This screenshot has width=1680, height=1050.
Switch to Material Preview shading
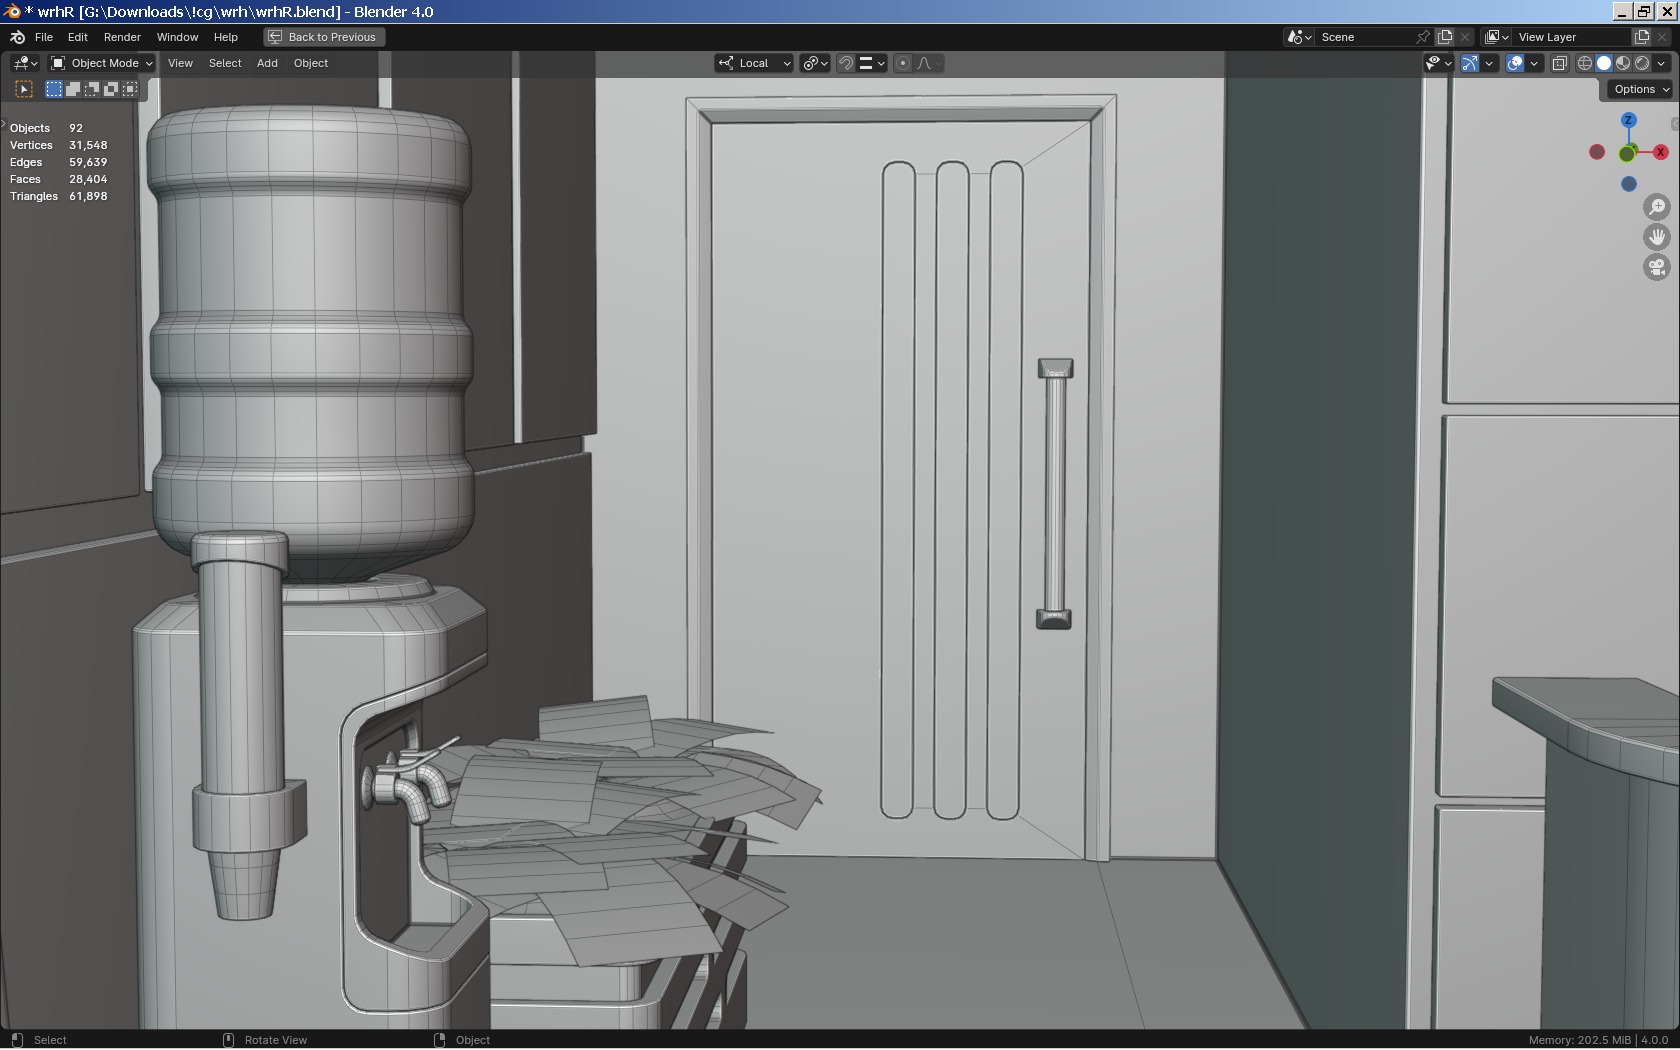tap(1623, 63)
